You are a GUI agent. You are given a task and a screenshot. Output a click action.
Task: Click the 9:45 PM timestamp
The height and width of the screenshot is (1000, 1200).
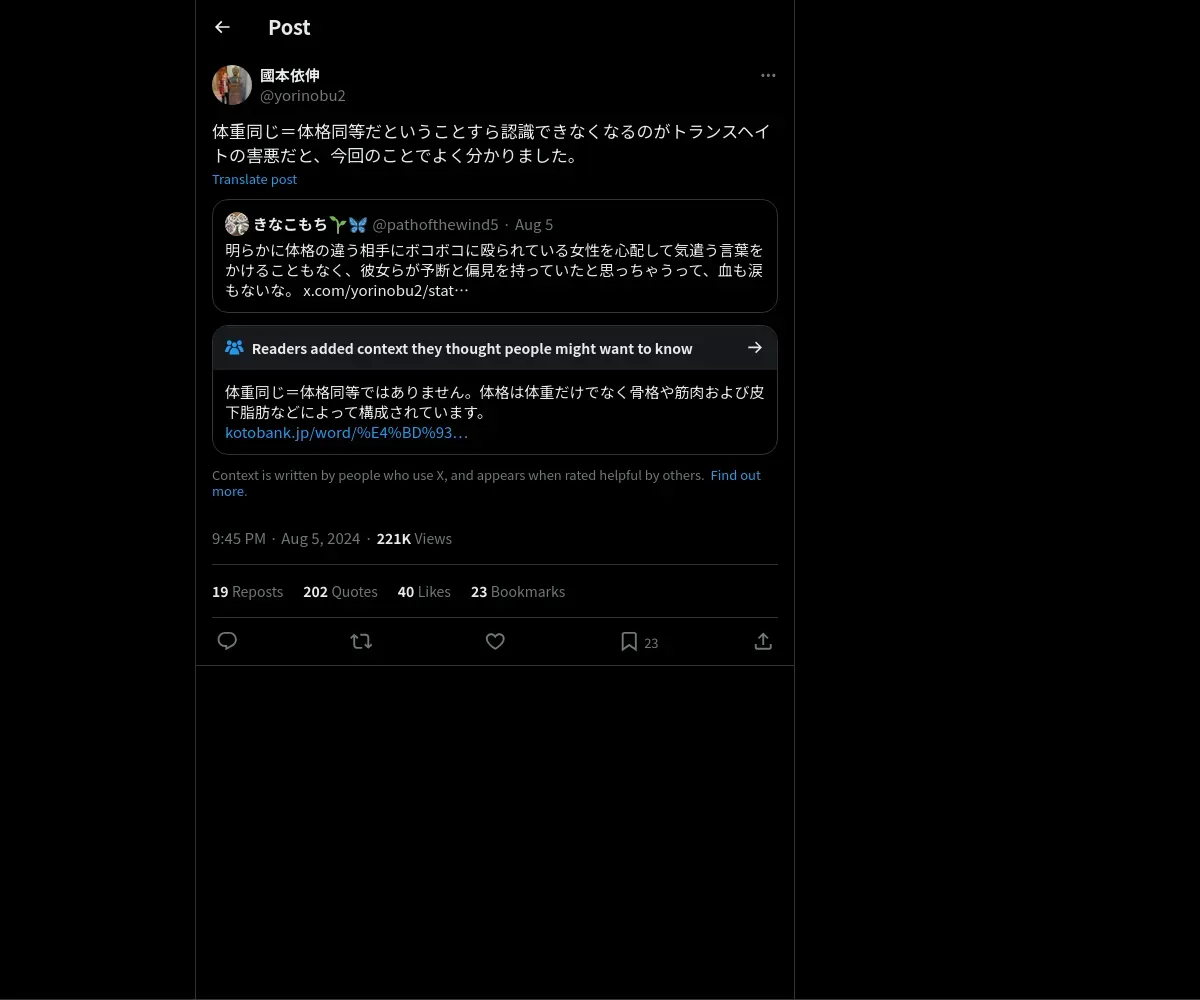pyautogui.click(x=239, y=538)
